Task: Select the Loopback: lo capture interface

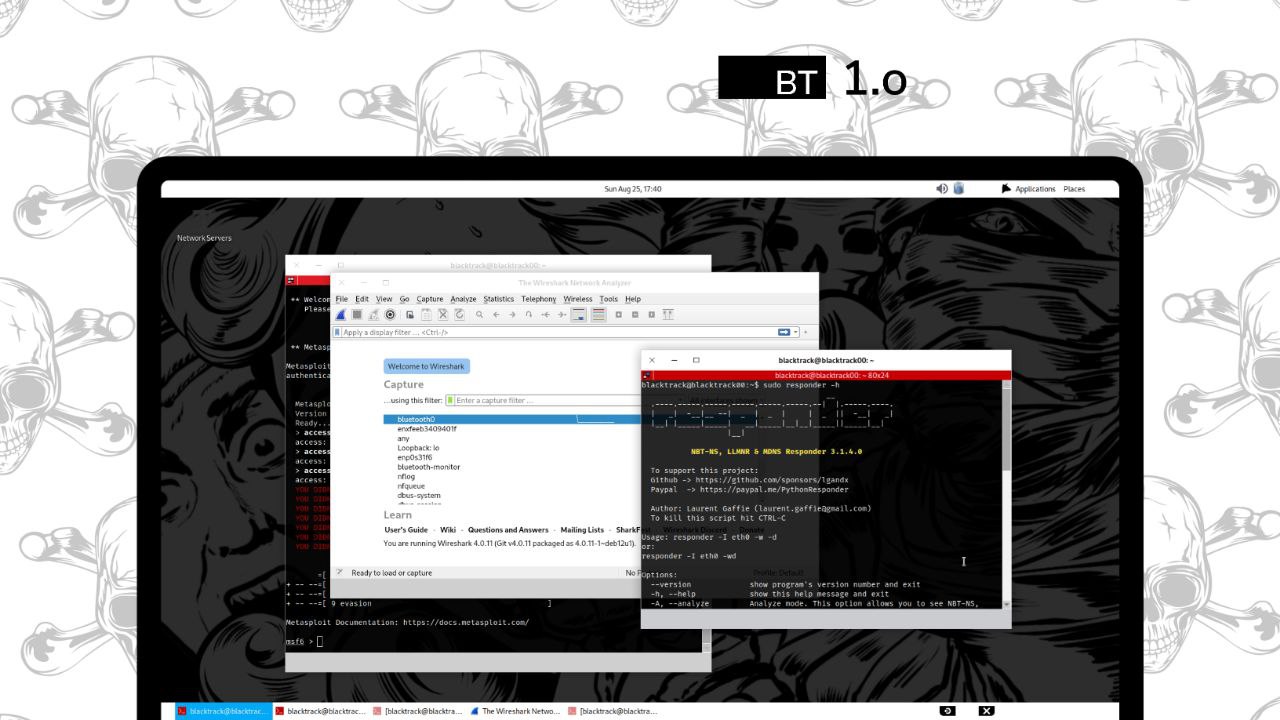Action: [x=418, y=448]
